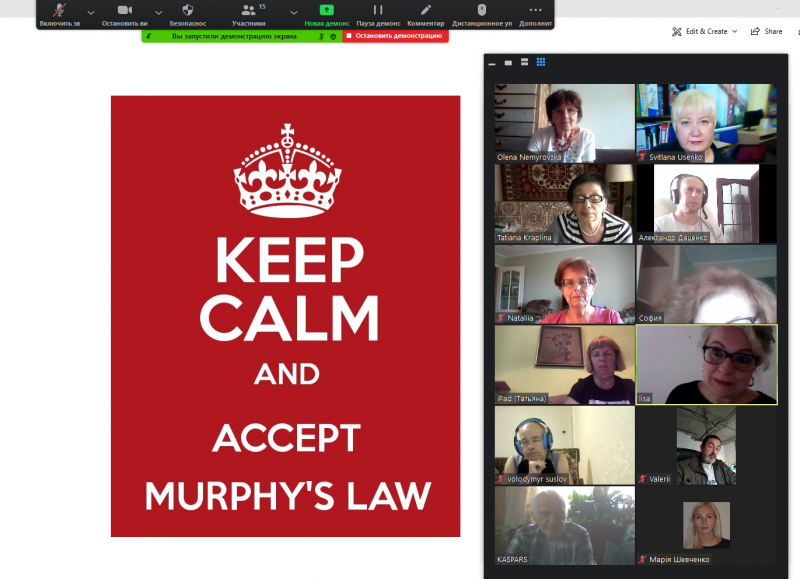The height and width of the screenshot is (579, 800).
Task: Click the Edit & Create scissors icon
Action: pyautogui.click(x=677, y=32)
